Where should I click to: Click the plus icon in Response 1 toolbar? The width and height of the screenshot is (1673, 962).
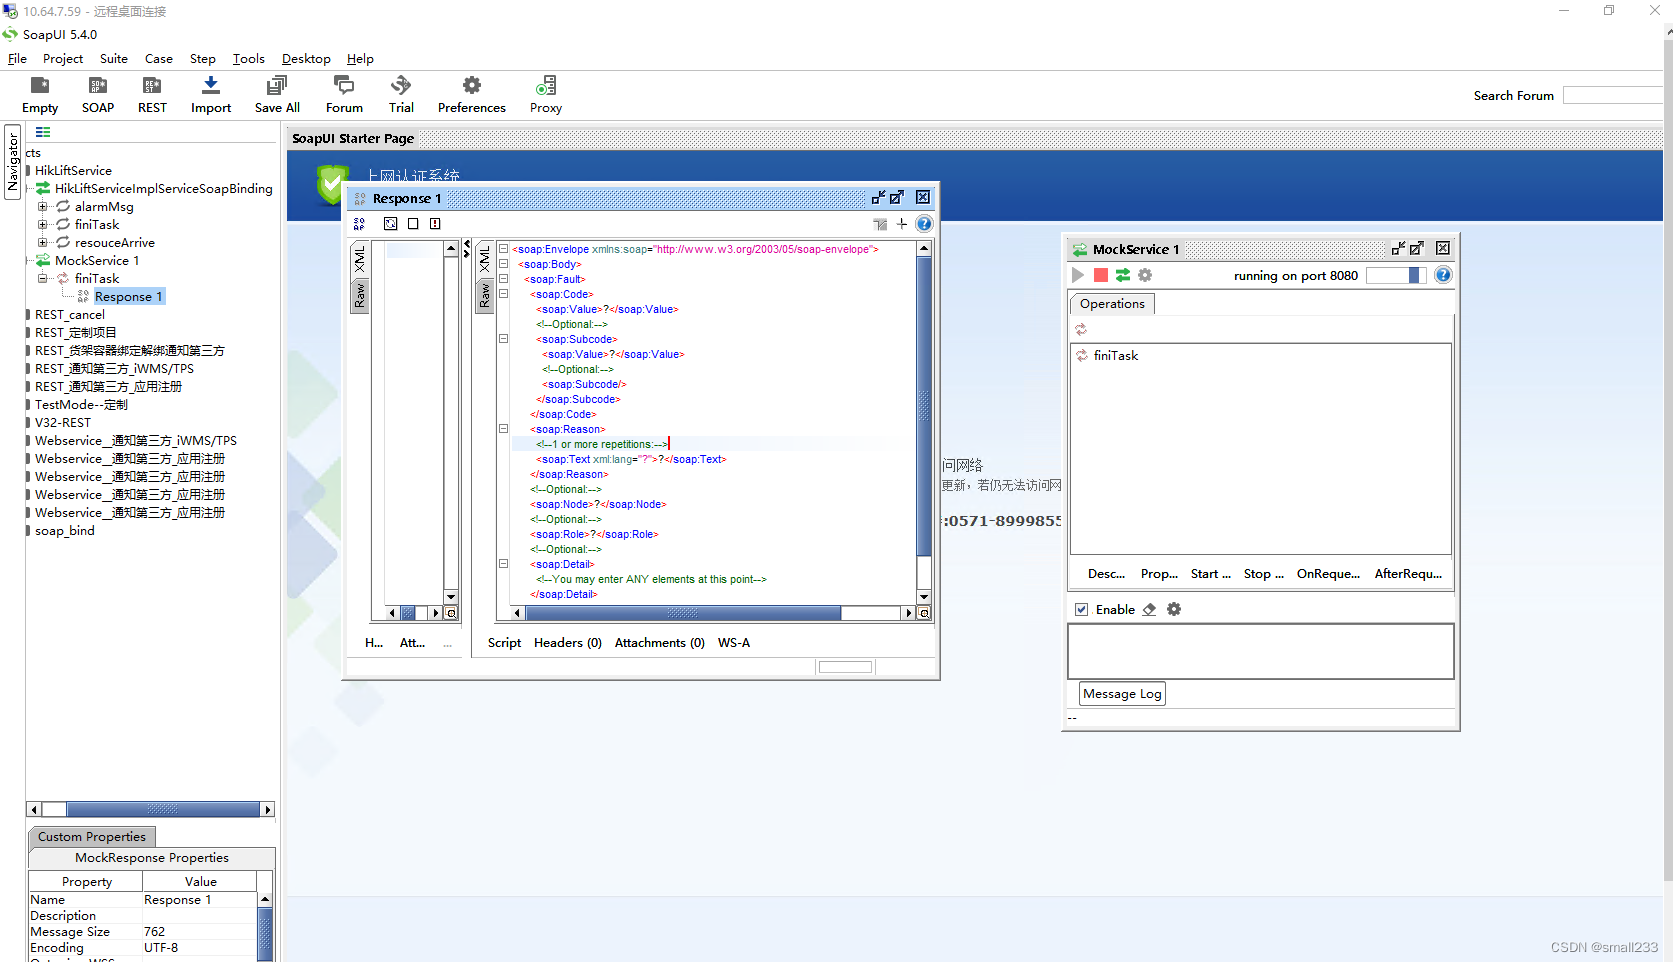coord(902,224)
